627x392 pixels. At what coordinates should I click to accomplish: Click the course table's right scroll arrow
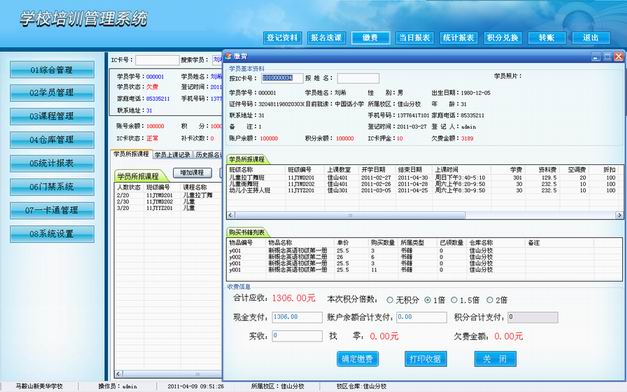[x=619, y=215]
